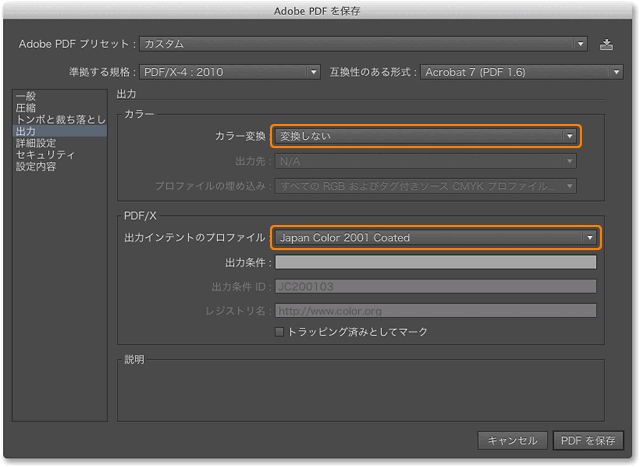
Task: Select セキュリティ in the category list
Action: (45, 155)
